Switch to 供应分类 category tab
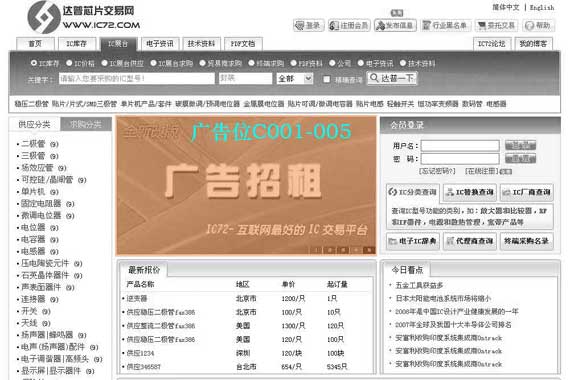The width and height of the screenshot is (570, 380). tap(35, 124)
